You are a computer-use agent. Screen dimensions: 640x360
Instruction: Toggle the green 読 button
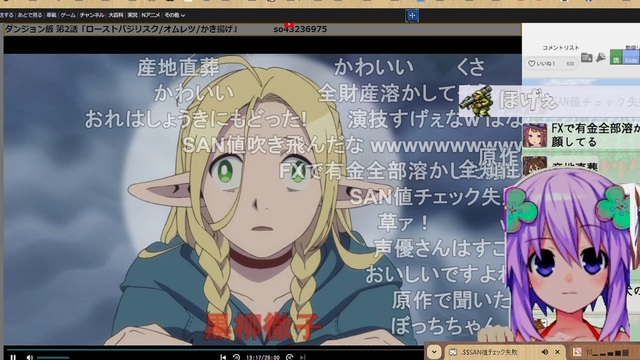pos(616,58)
